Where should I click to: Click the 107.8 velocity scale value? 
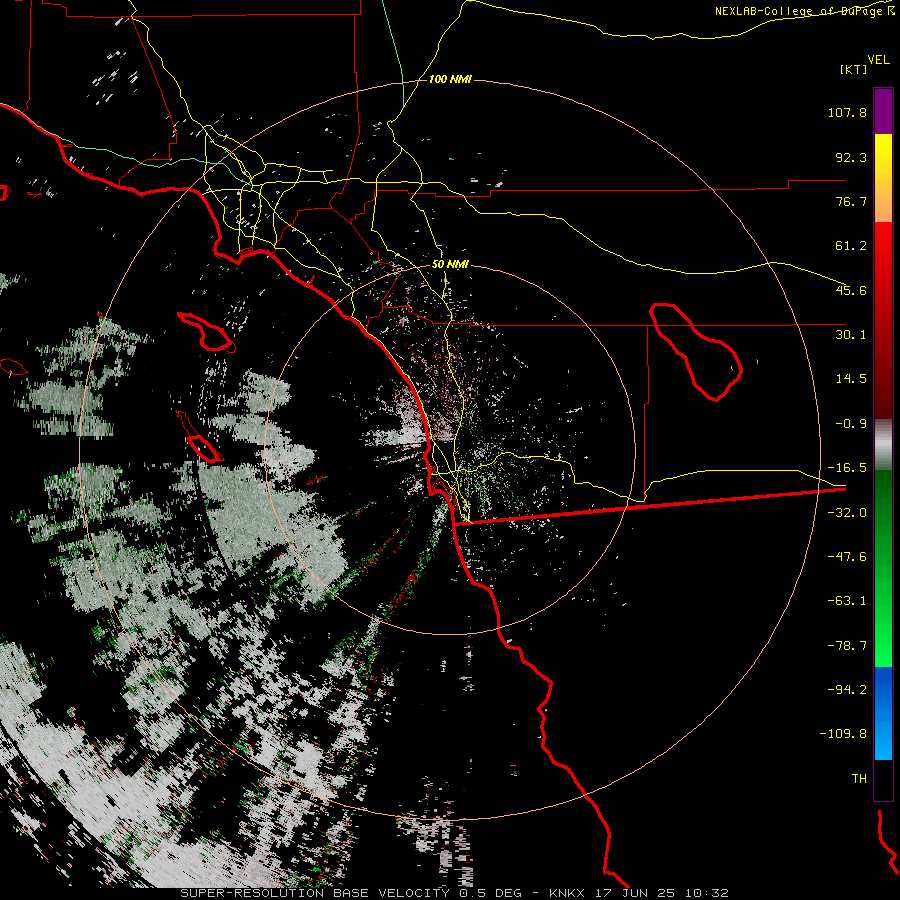[847, 112]
